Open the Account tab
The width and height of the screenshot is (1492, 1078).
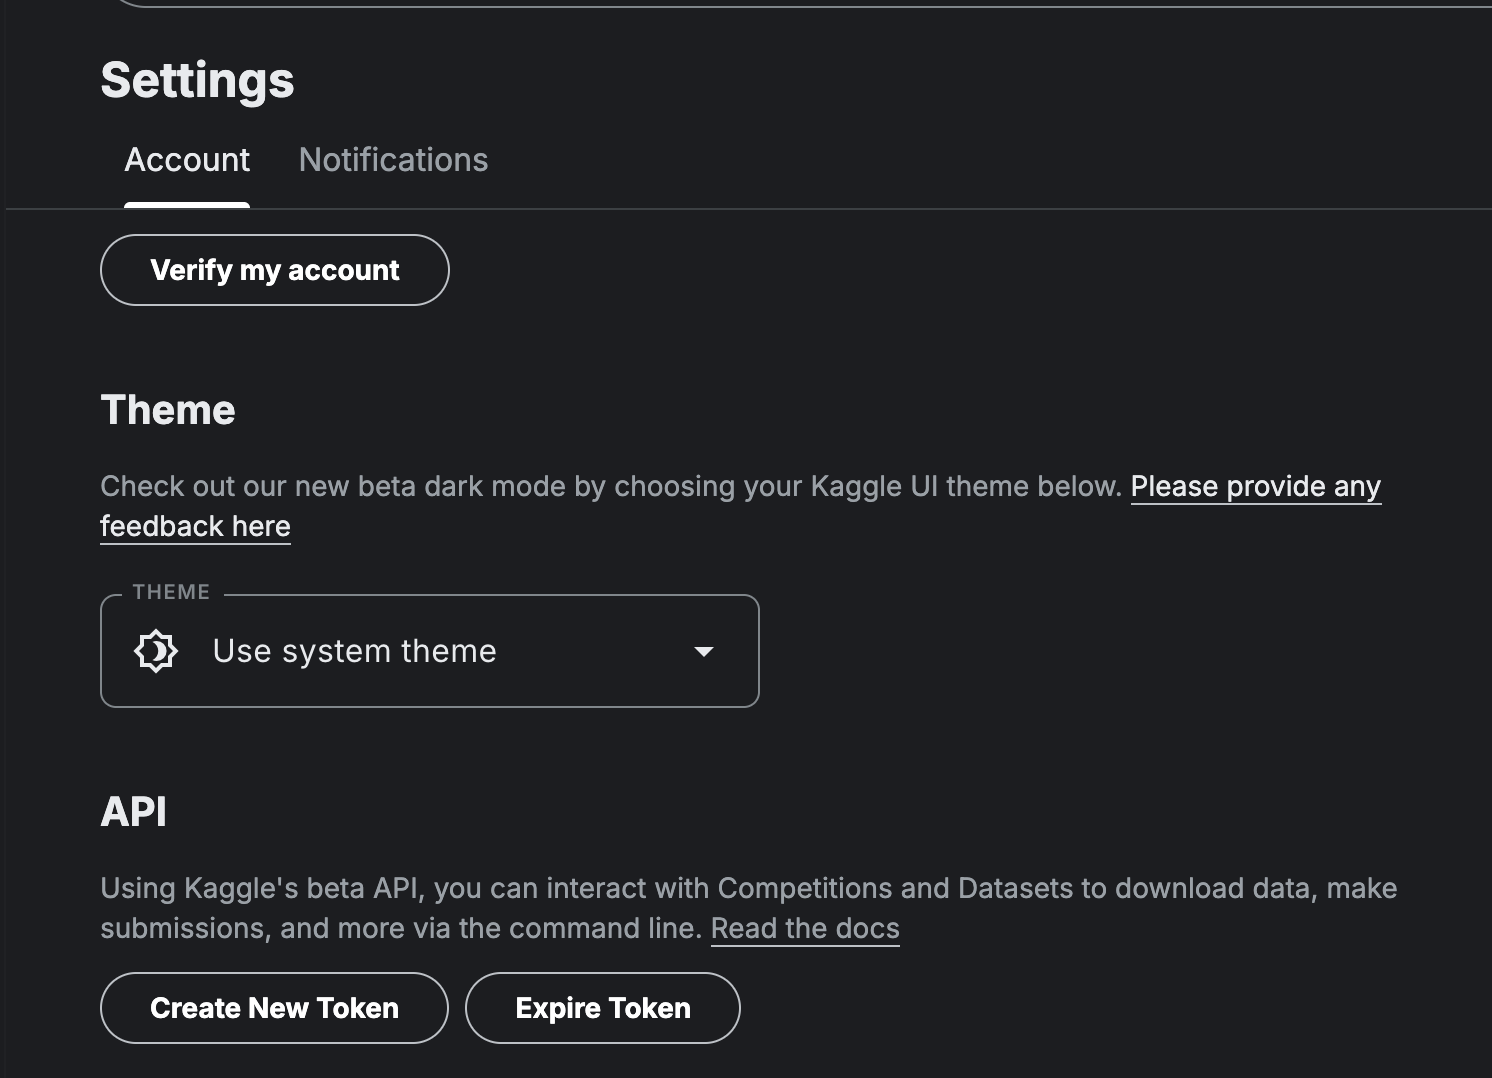point(187,160)
